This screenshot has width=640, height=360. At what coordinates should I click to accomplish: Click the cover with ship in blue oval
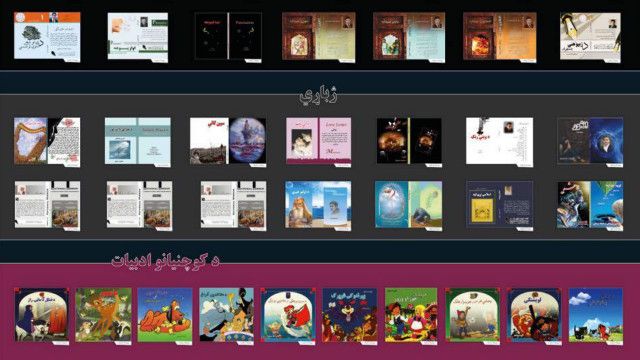tap(228, 142)
